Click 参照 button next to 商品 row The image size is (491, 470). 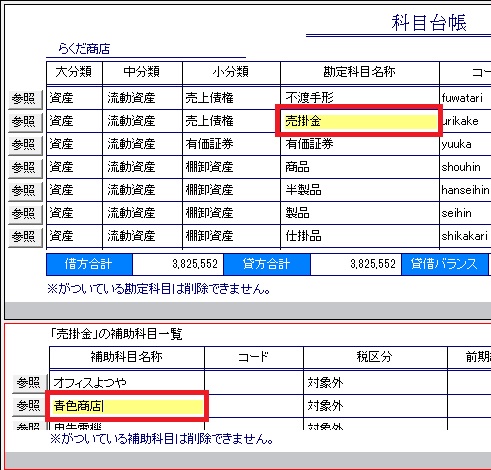(25, 168)
